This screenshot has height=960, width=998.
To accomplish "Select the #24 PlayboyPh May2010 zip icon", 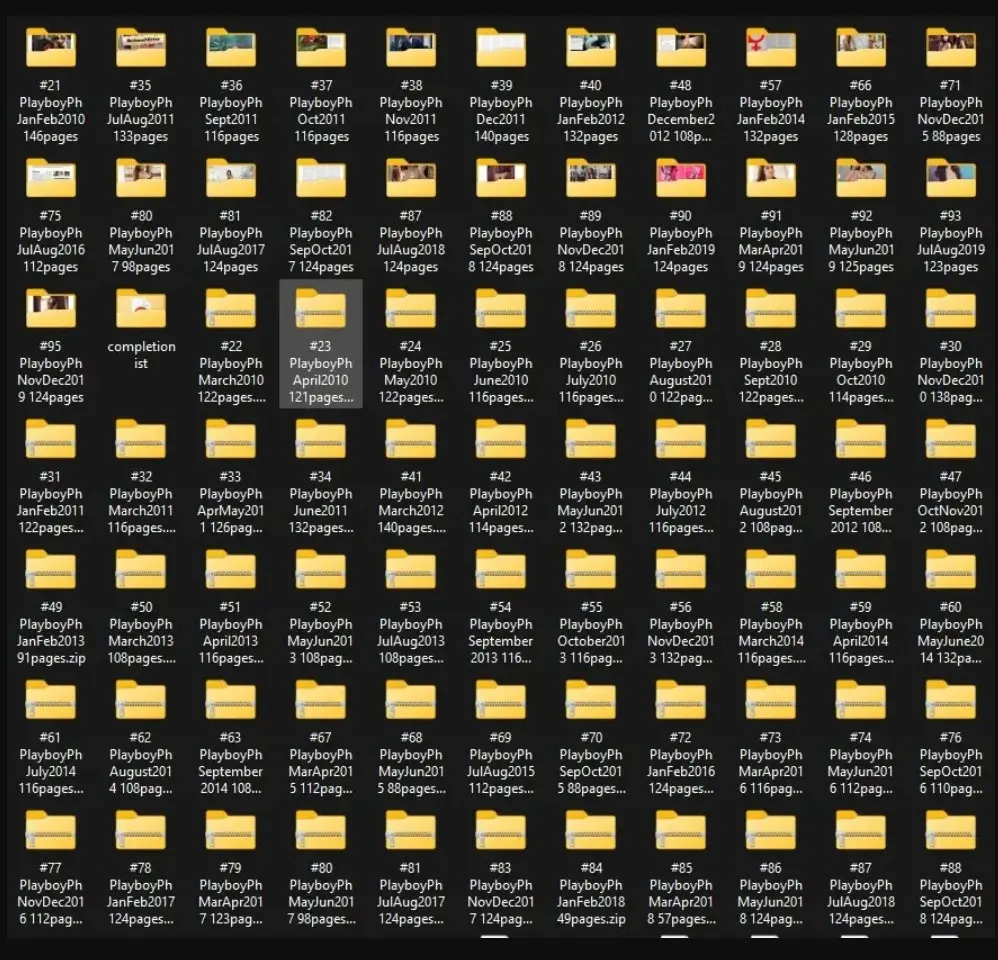I will 411,309.
